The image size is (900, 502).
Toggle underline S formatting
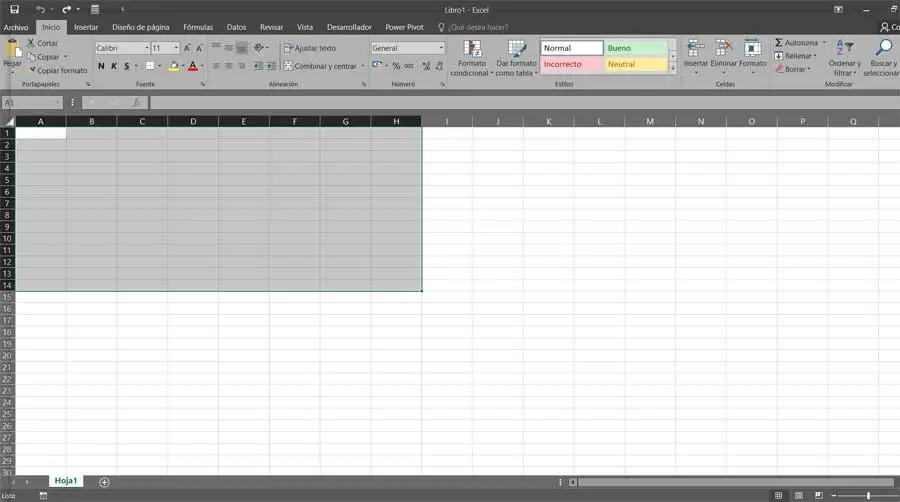[x=126, y=66]
